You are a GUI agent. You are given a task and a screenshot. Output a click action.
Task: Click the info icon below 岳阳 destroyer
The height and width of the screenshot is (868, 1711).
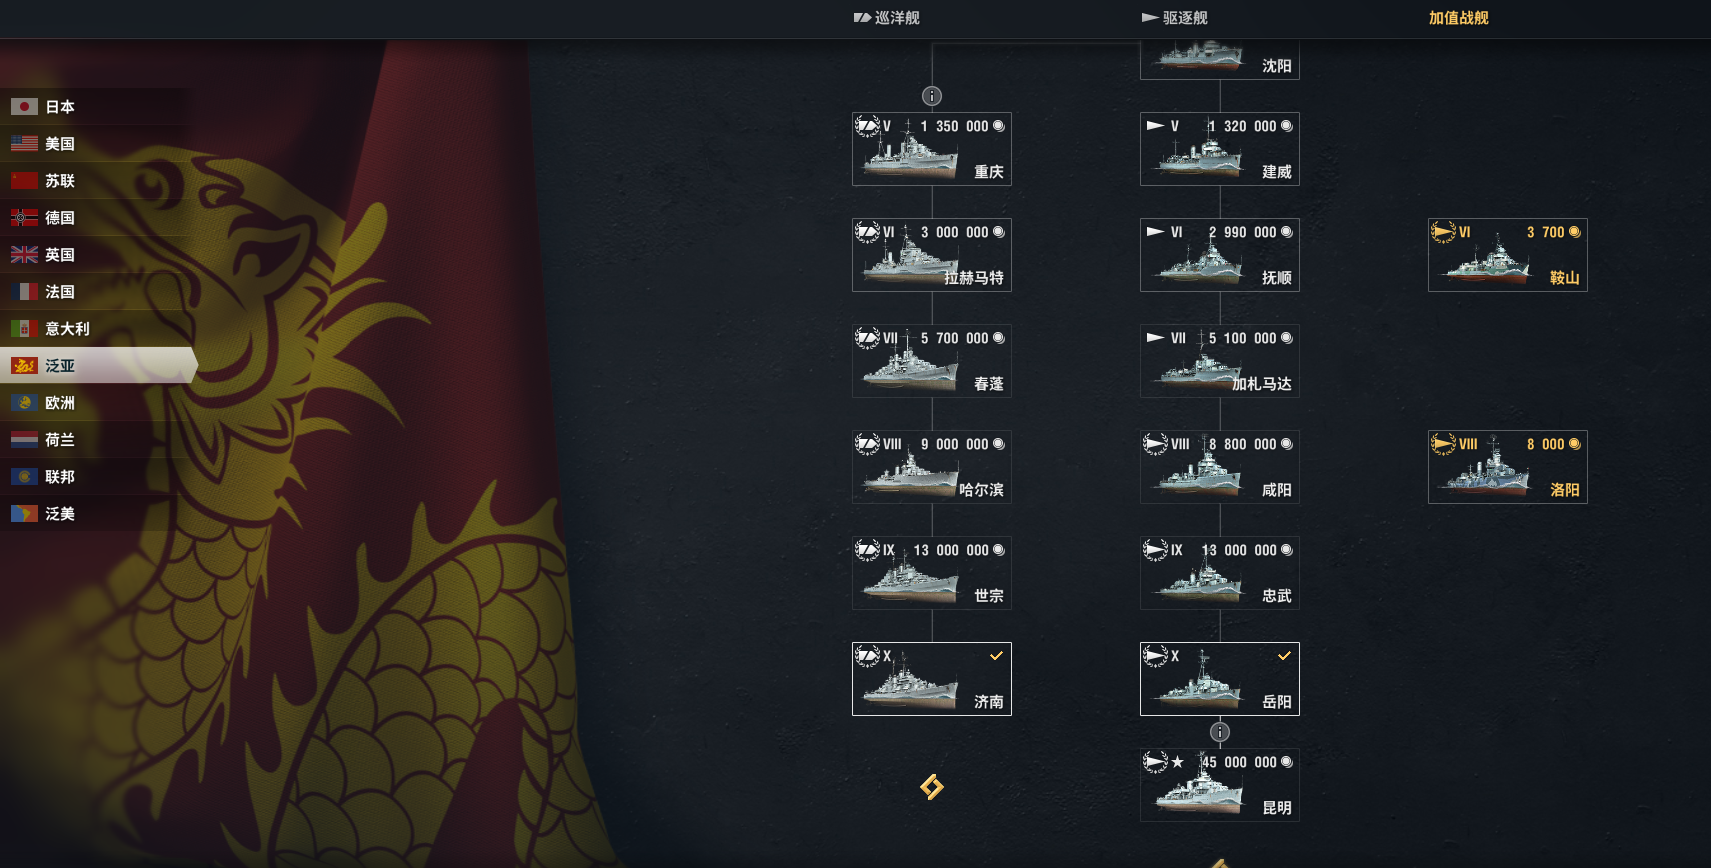click(x=1220, y=732)
